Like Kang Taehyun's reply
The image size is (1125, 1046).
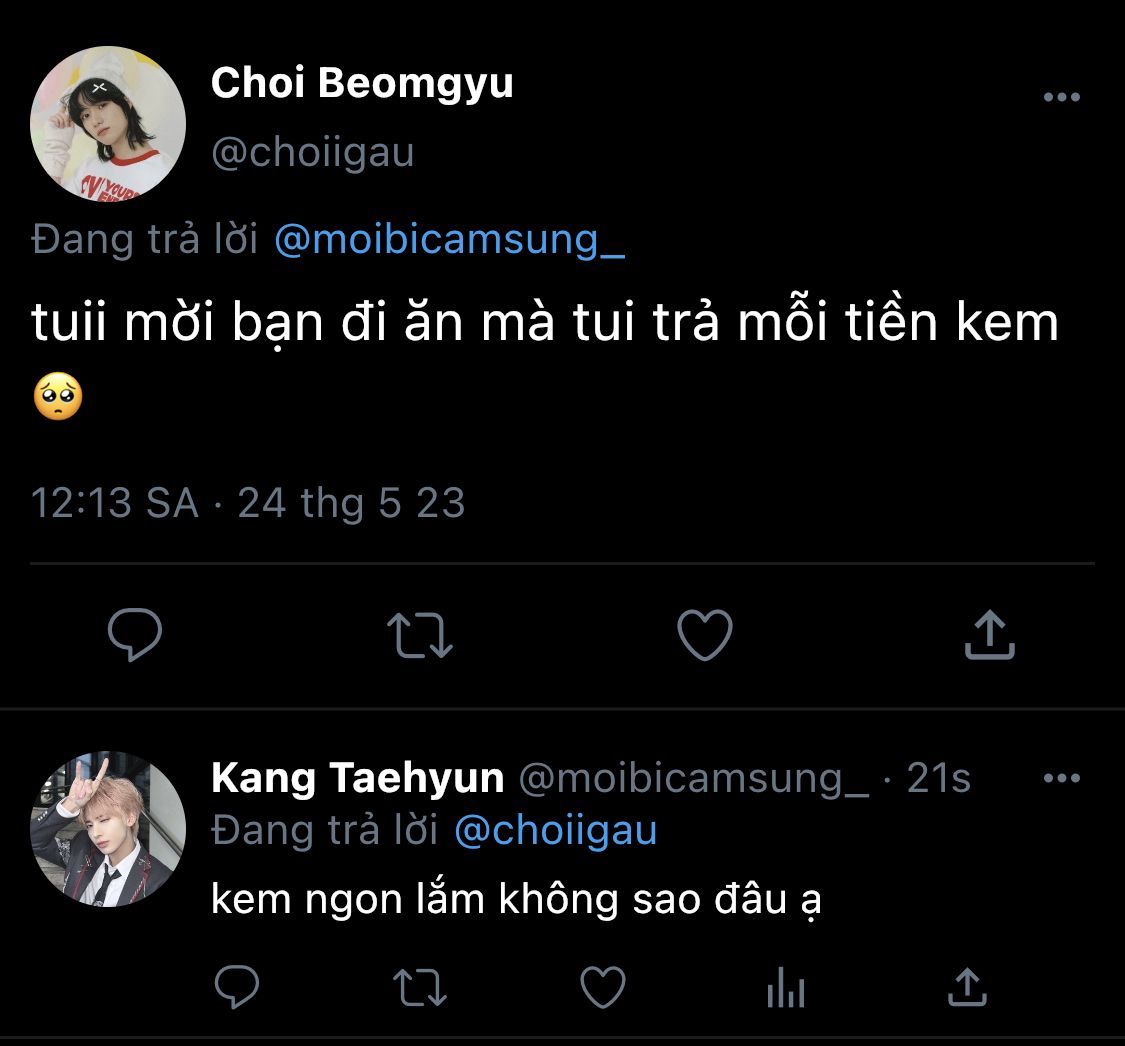click(603, 988)
